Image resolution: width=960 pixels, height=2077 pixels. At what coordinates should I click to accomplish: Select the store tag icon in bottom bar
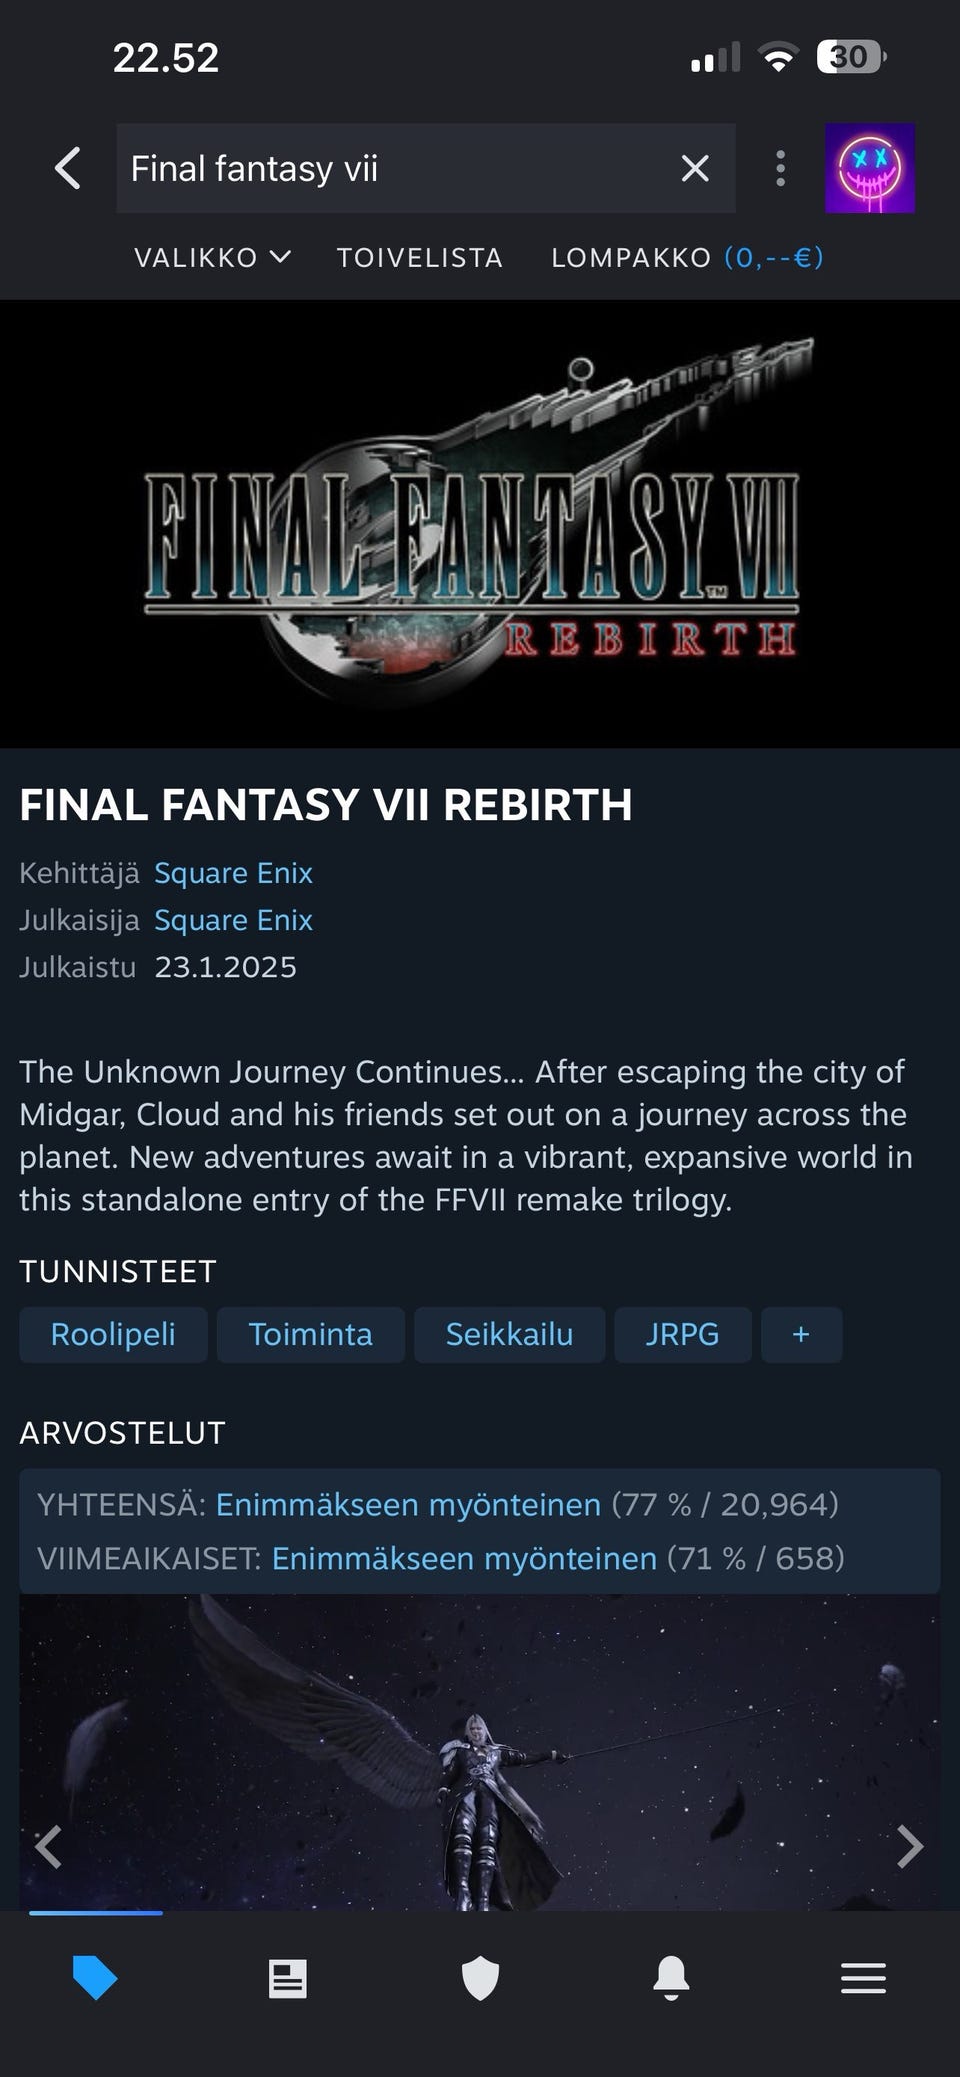point(95,1978)
